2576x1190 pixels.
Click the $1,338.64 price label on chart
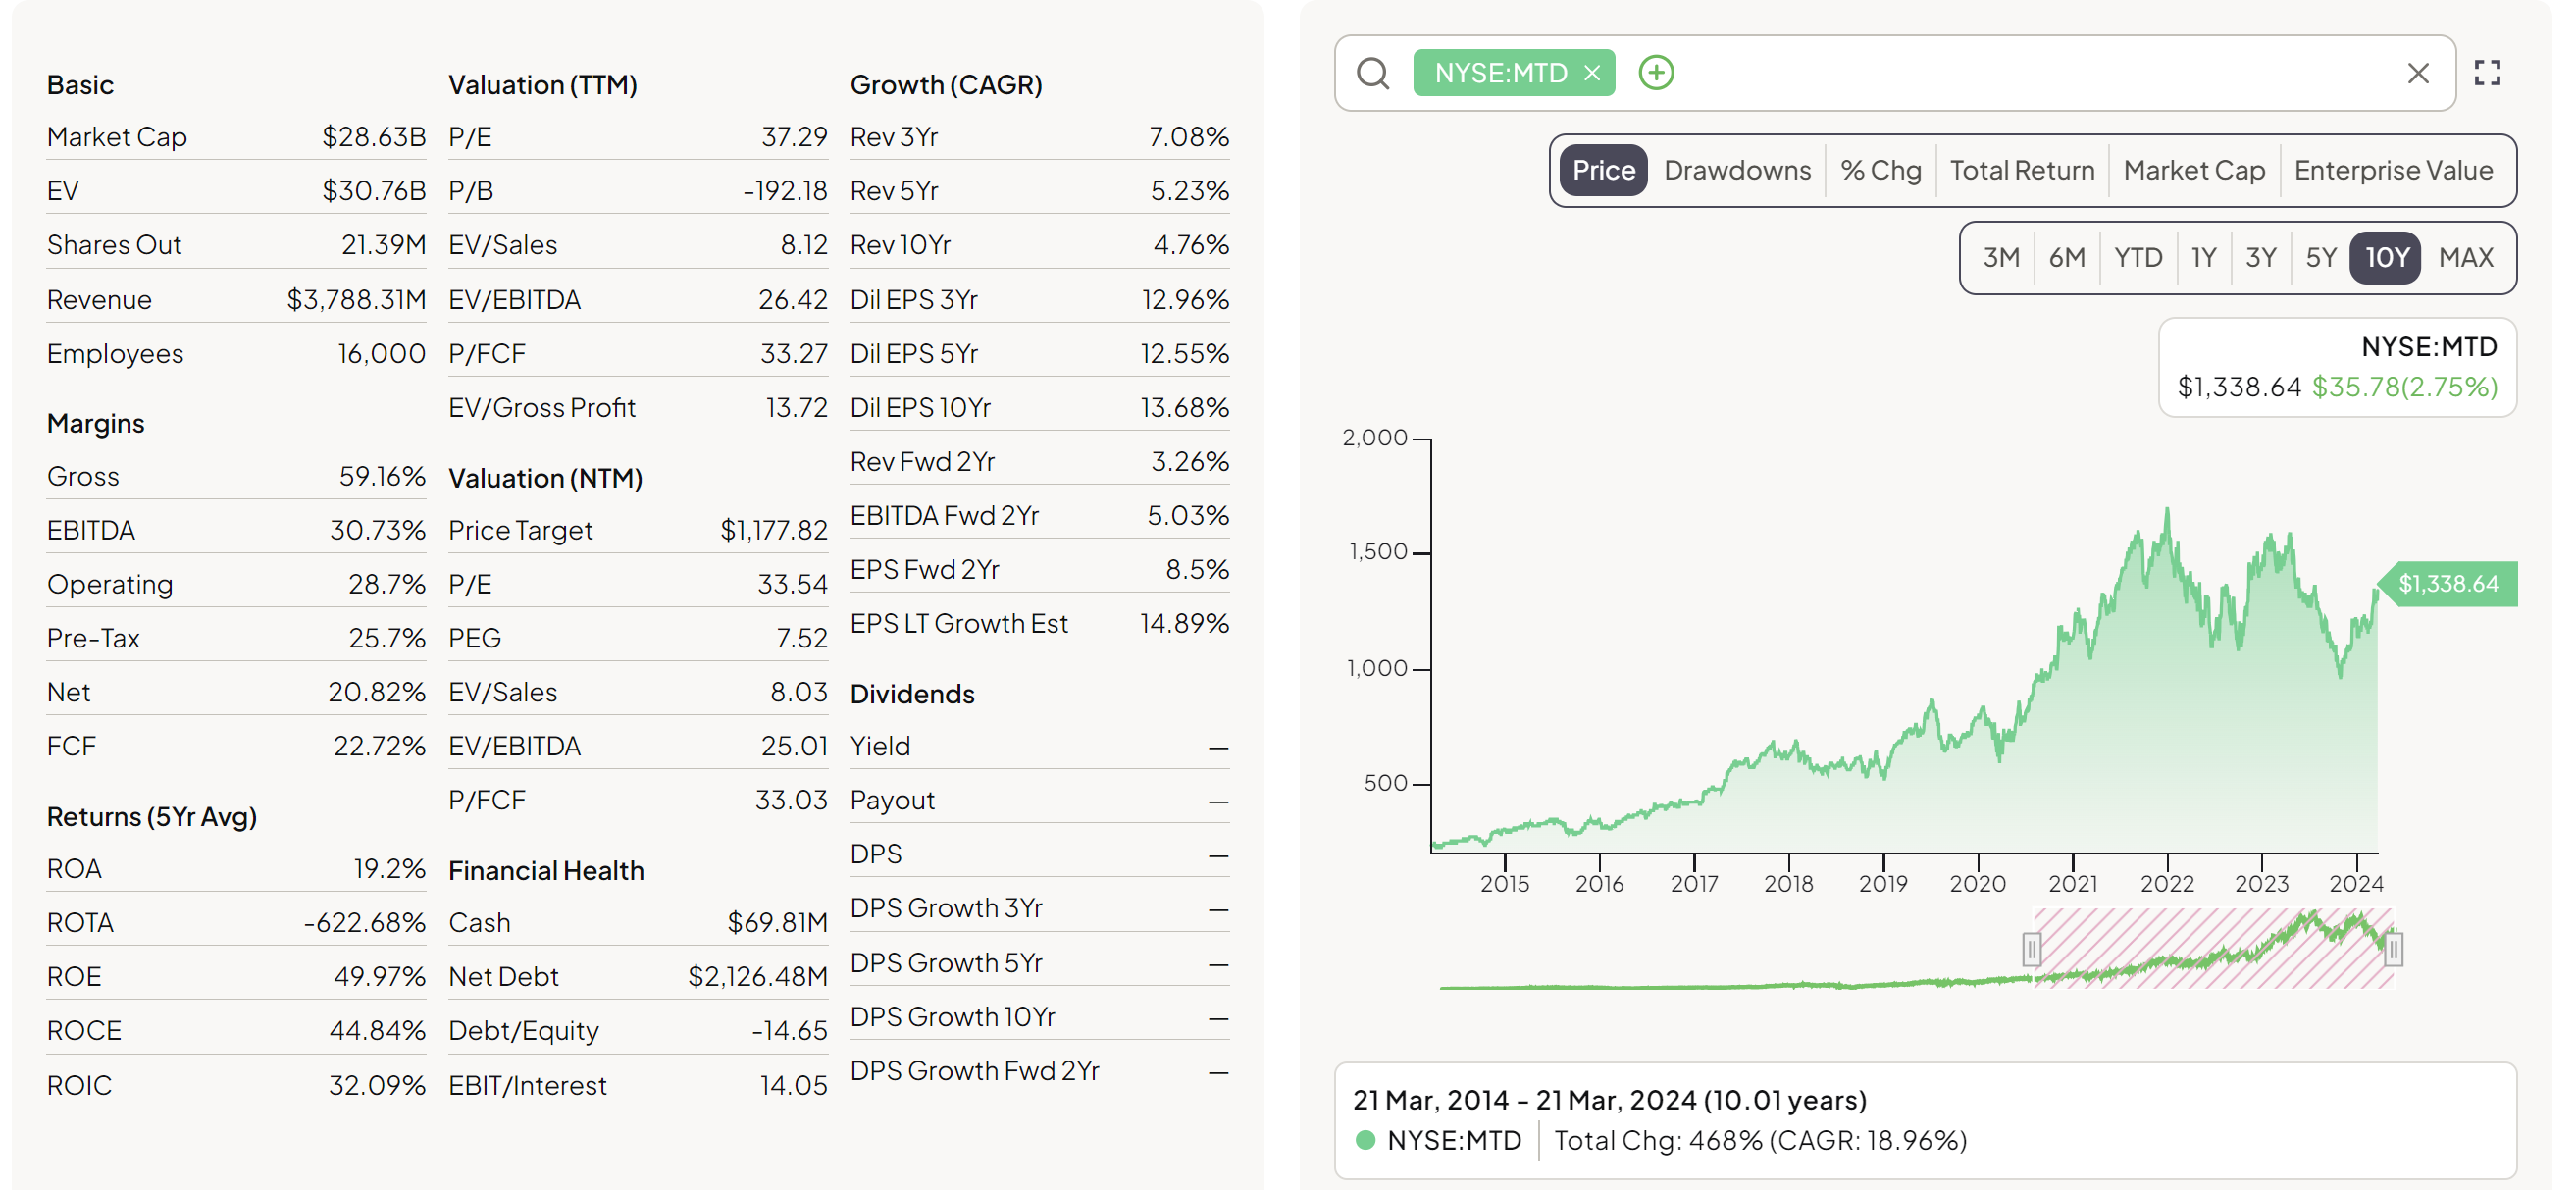[2447, 584]
